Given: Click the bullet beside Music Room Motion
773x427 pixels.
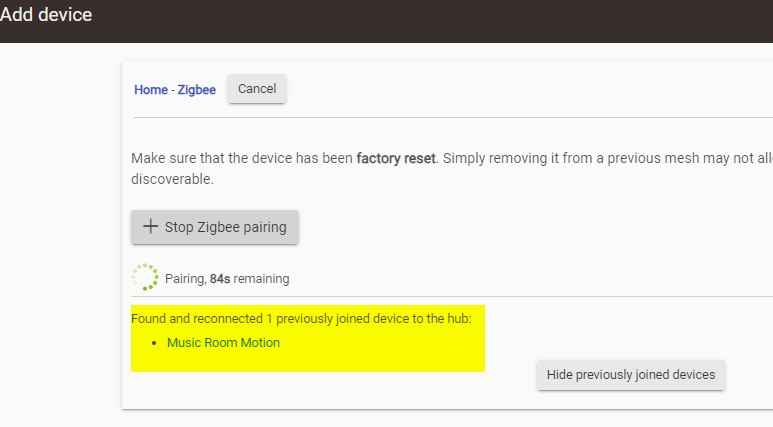Looking at the screenshot, I should (155, 343).
